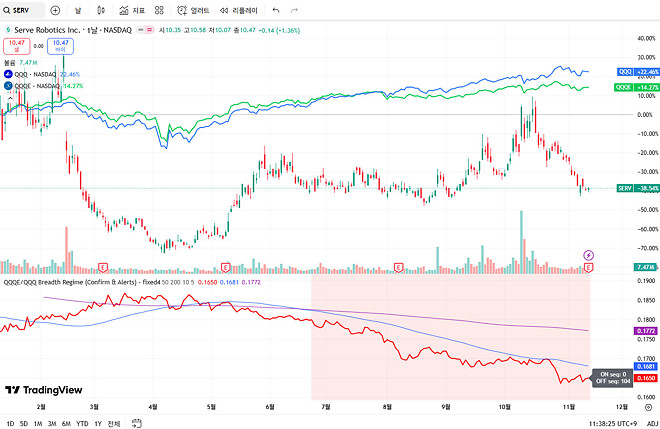The width and height of the screenshot is (660, 429).
Task: Open the indicator templates grid icon
Action: 159,11
